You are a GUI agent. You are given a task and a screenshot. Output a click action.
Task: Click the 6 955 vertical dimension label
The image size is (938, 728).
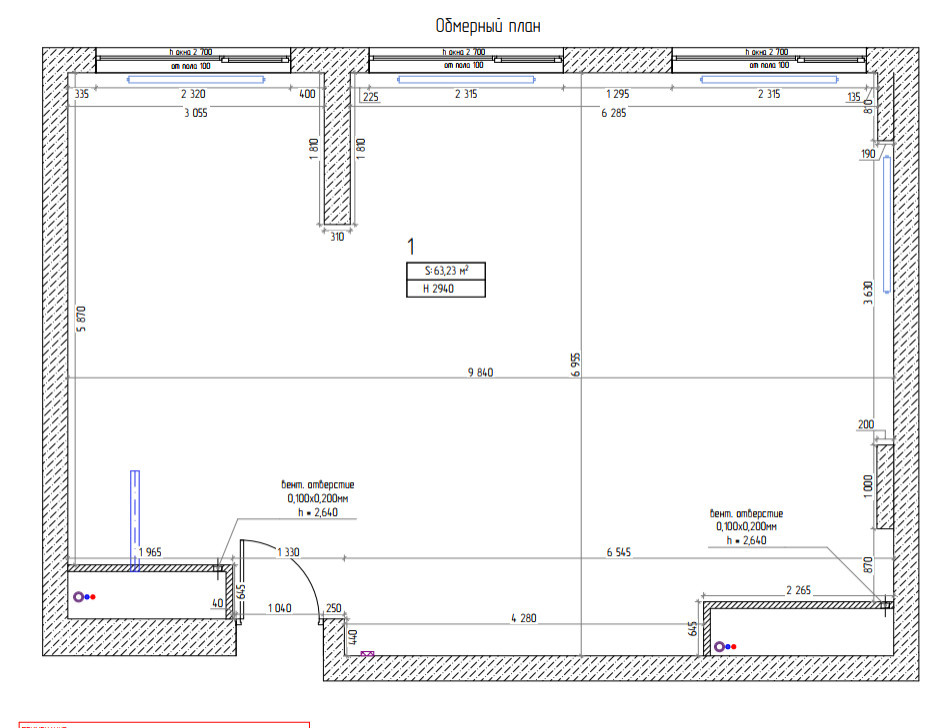(x=575, y=364)
